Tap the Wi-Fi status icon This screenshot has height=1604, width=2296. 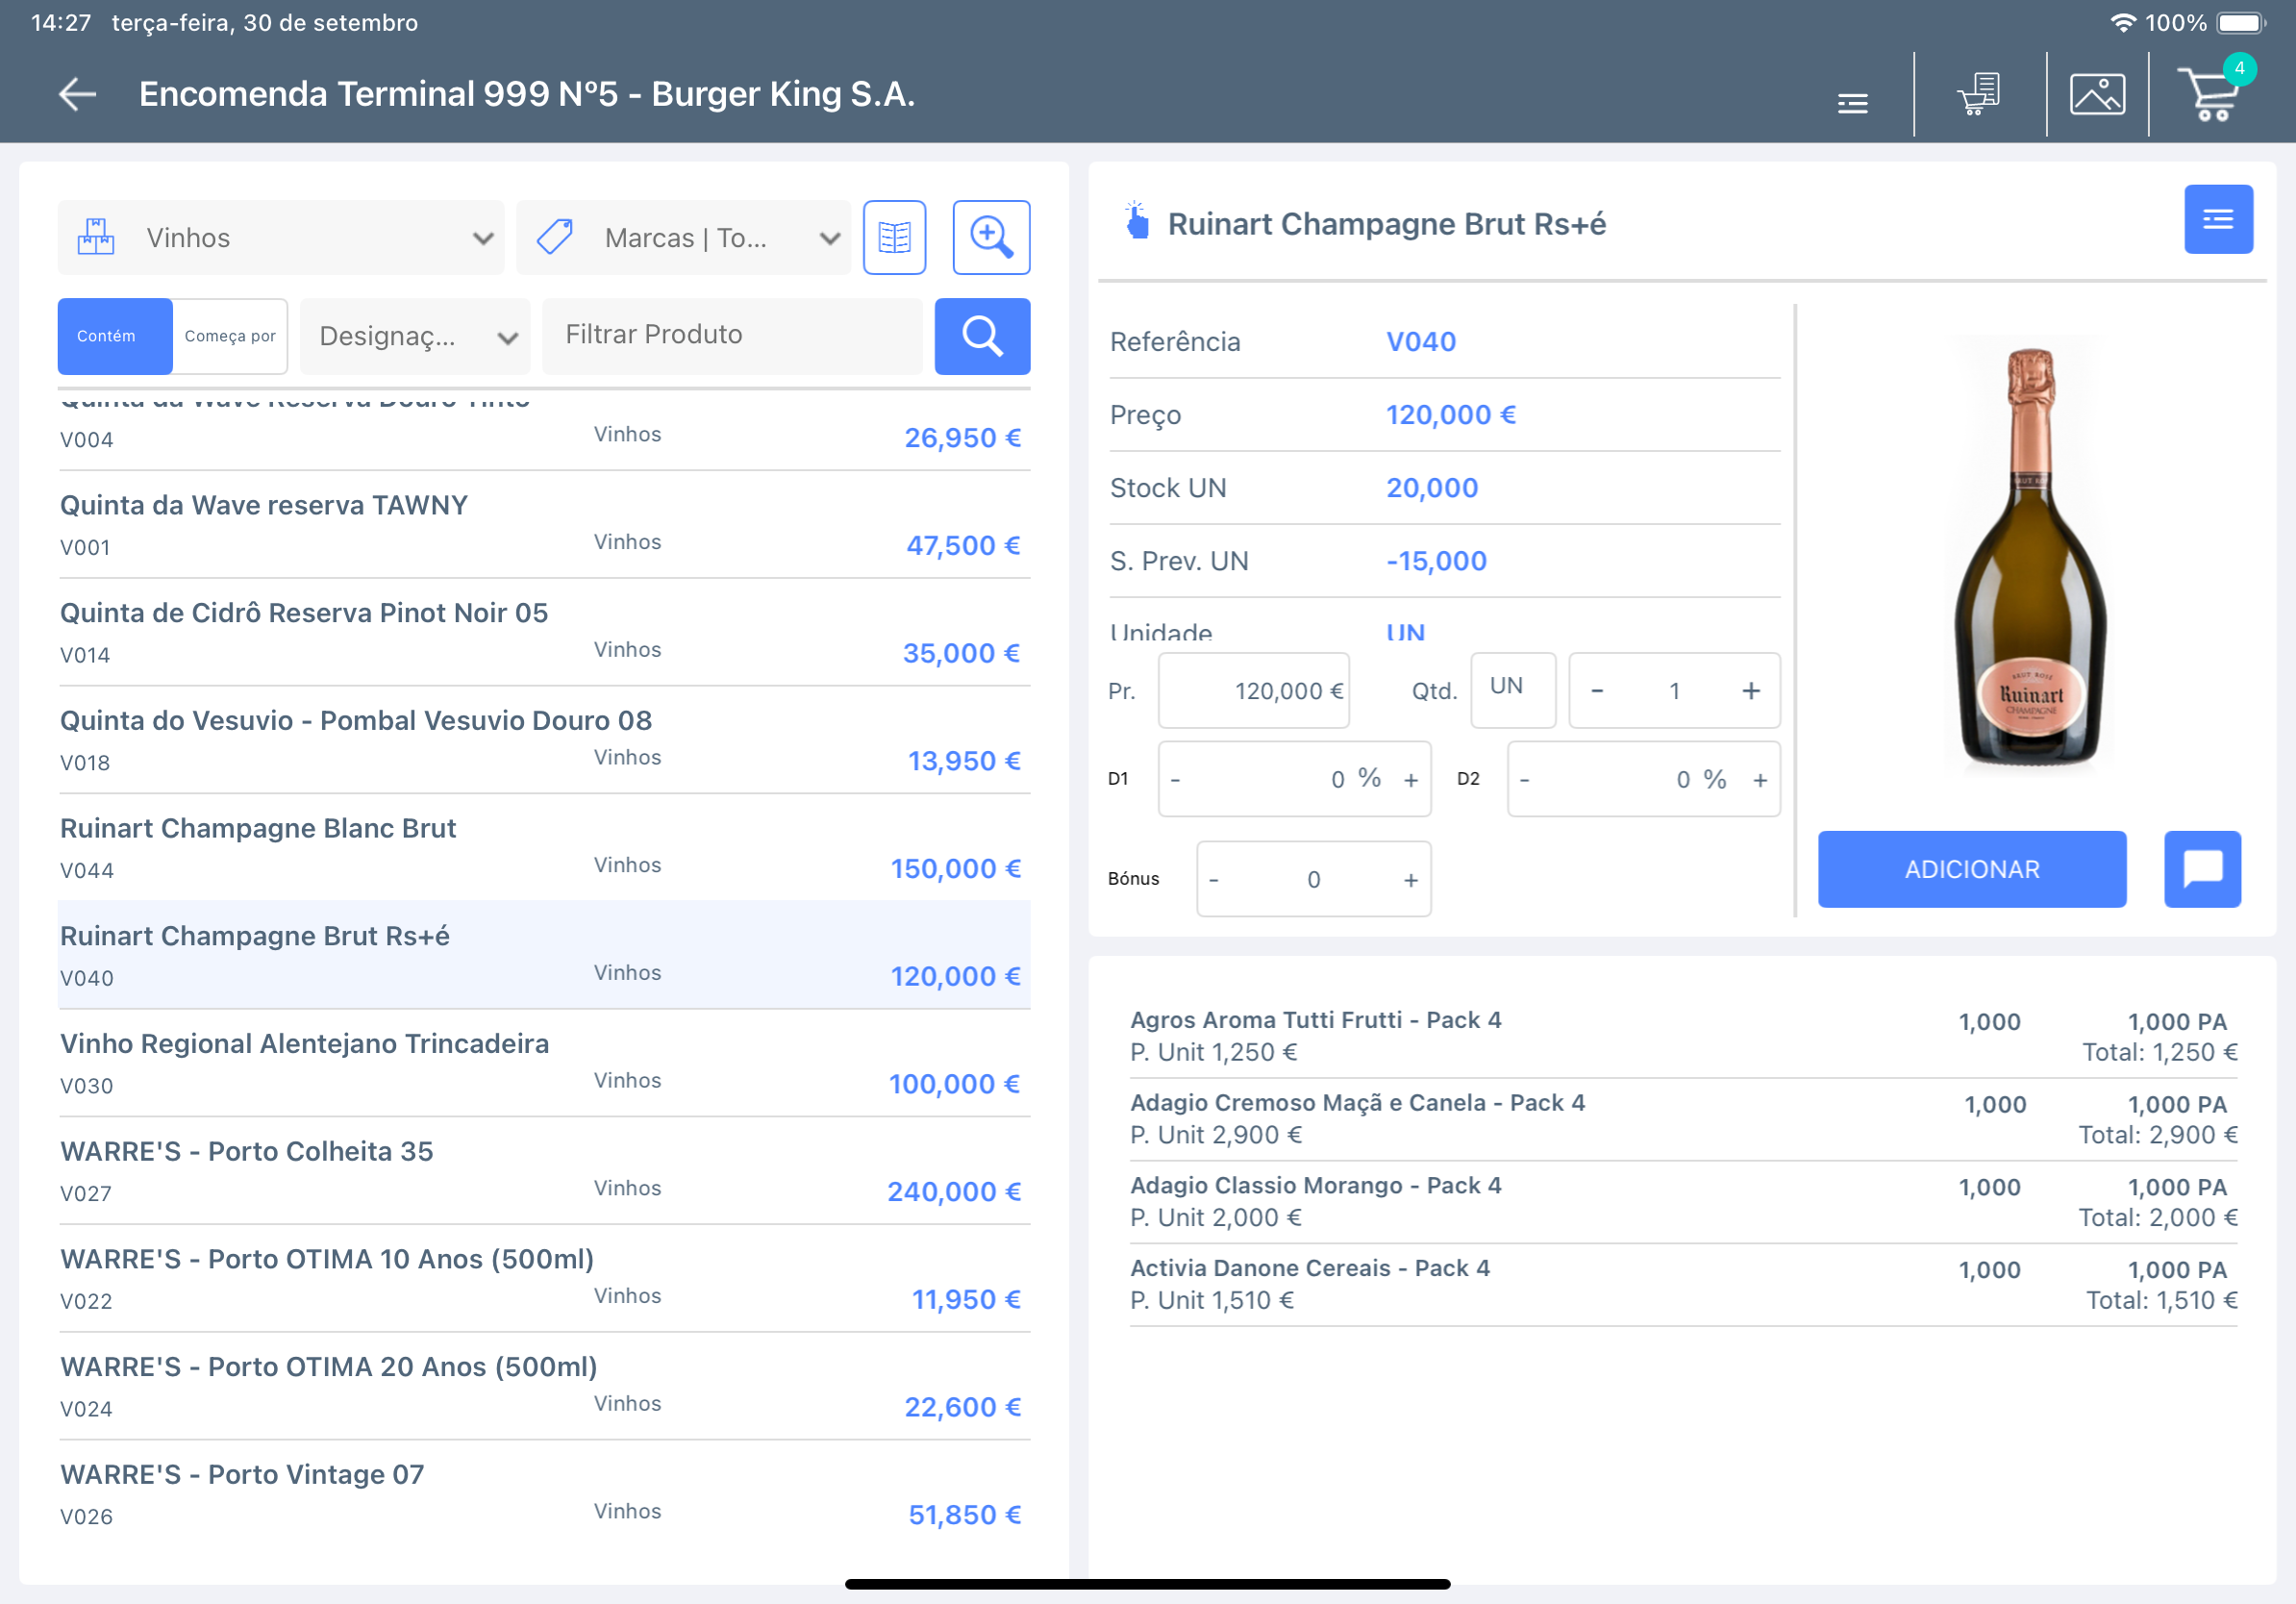(2122, 22)
